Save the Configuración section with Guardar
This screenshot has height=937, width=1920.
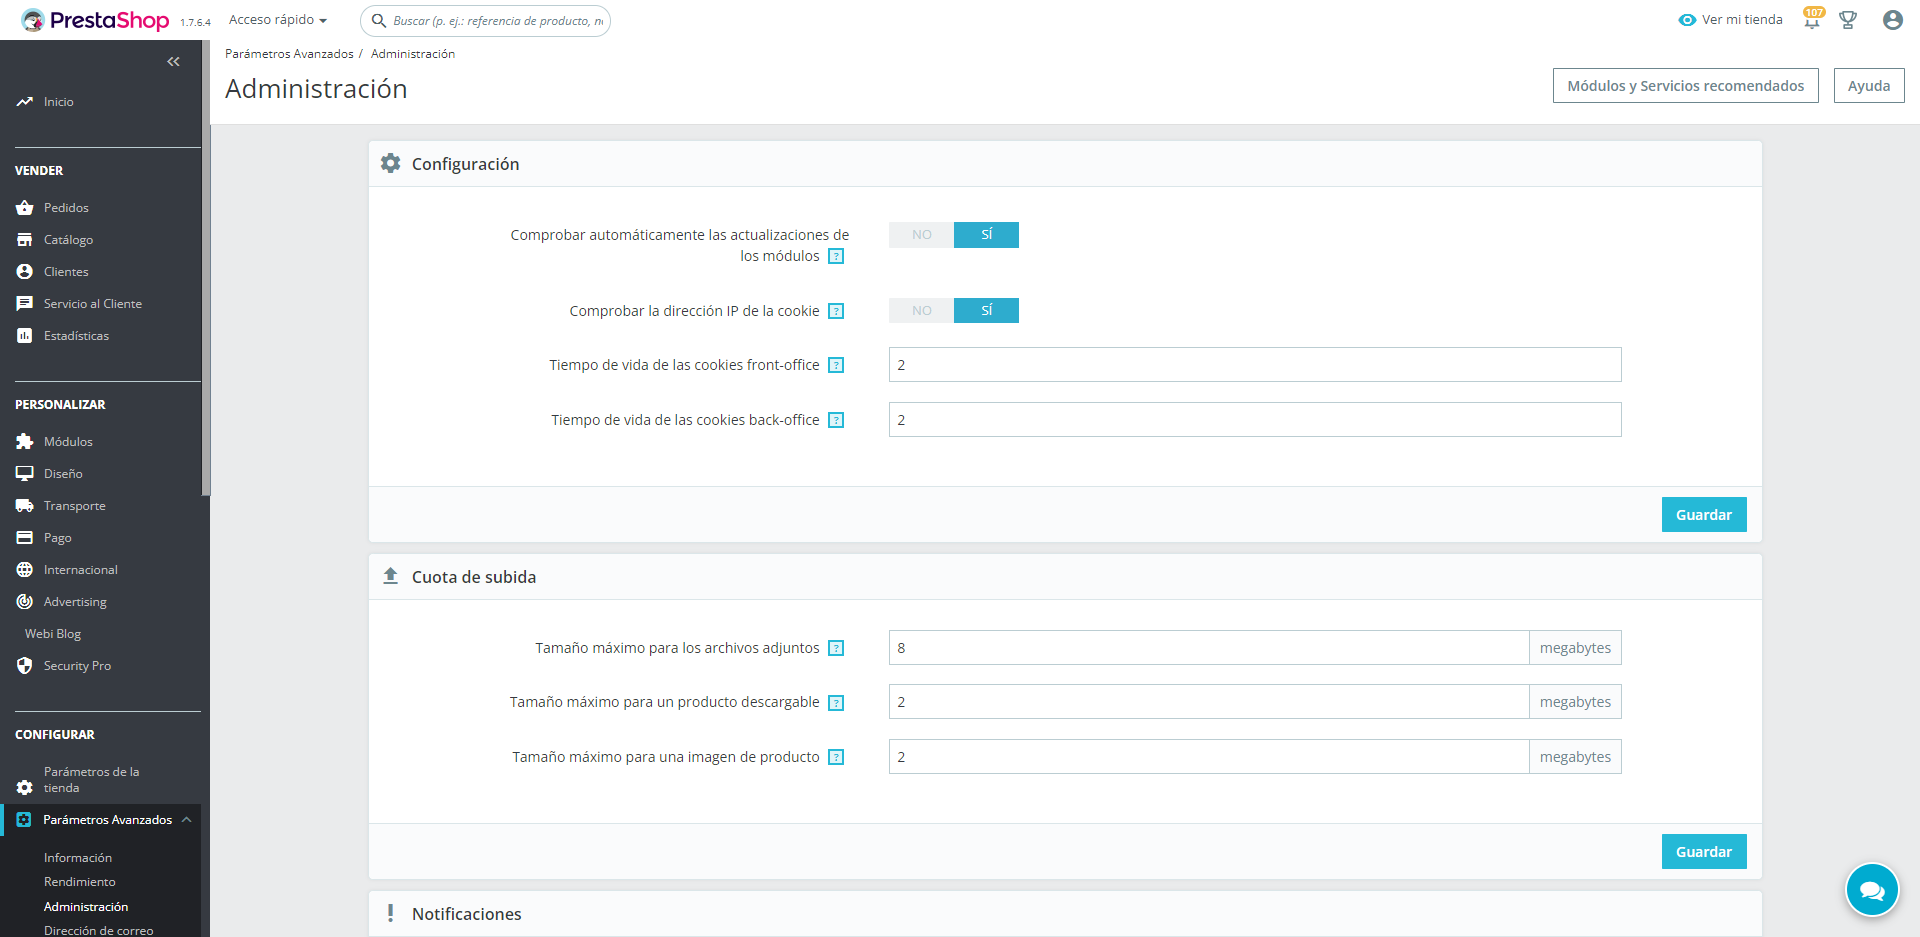(1703, 515)
